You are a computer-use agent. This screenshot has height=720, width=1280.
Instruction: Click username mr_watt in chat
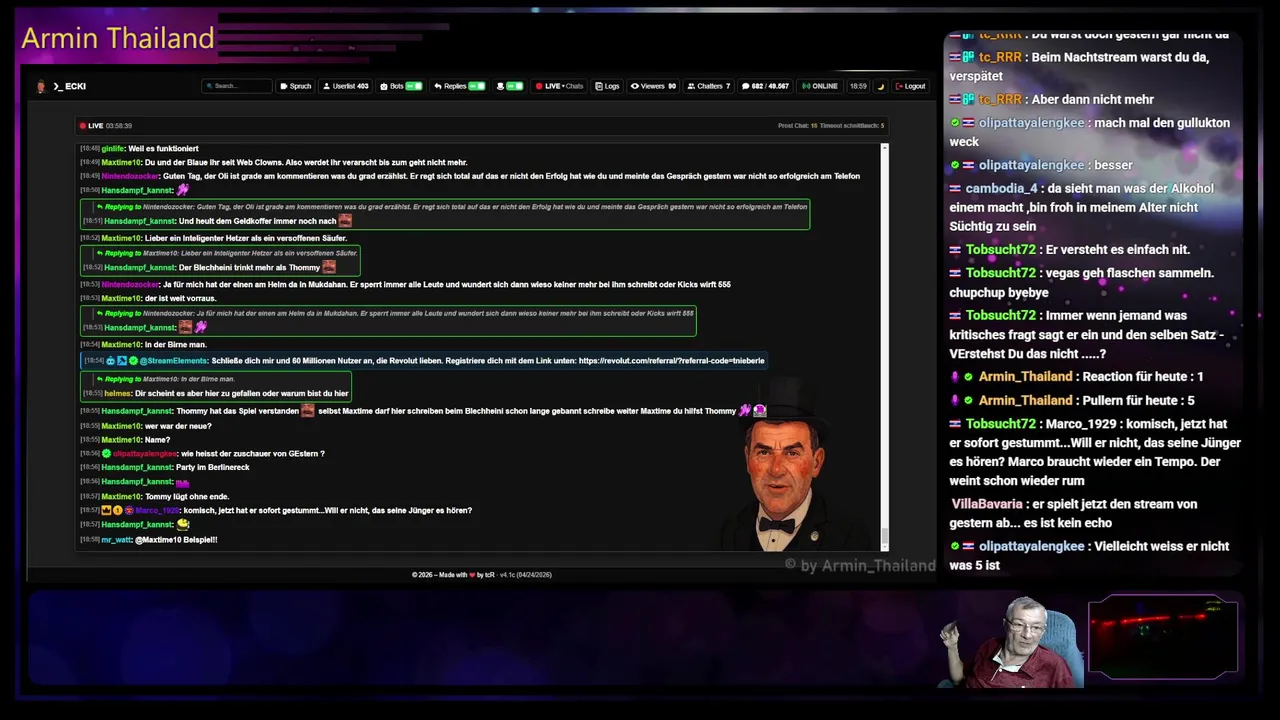116,539
